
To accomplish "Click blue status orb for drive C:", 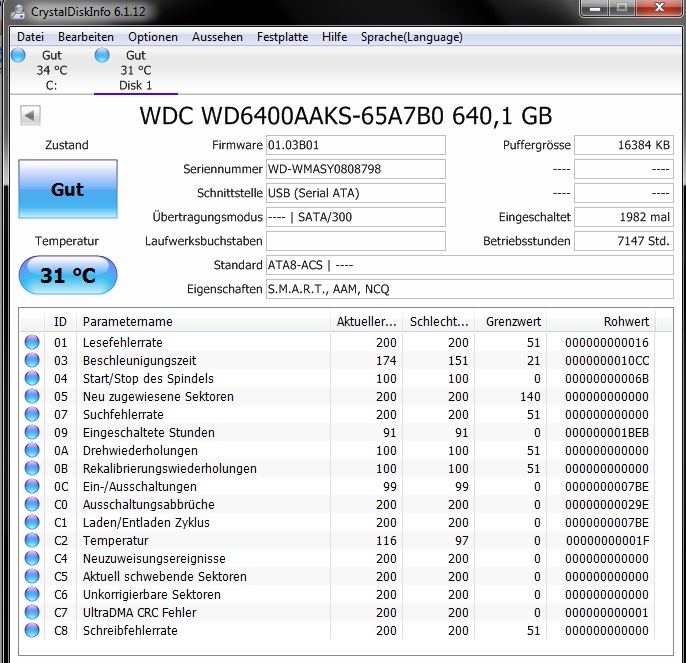I will tap(18, 55).
